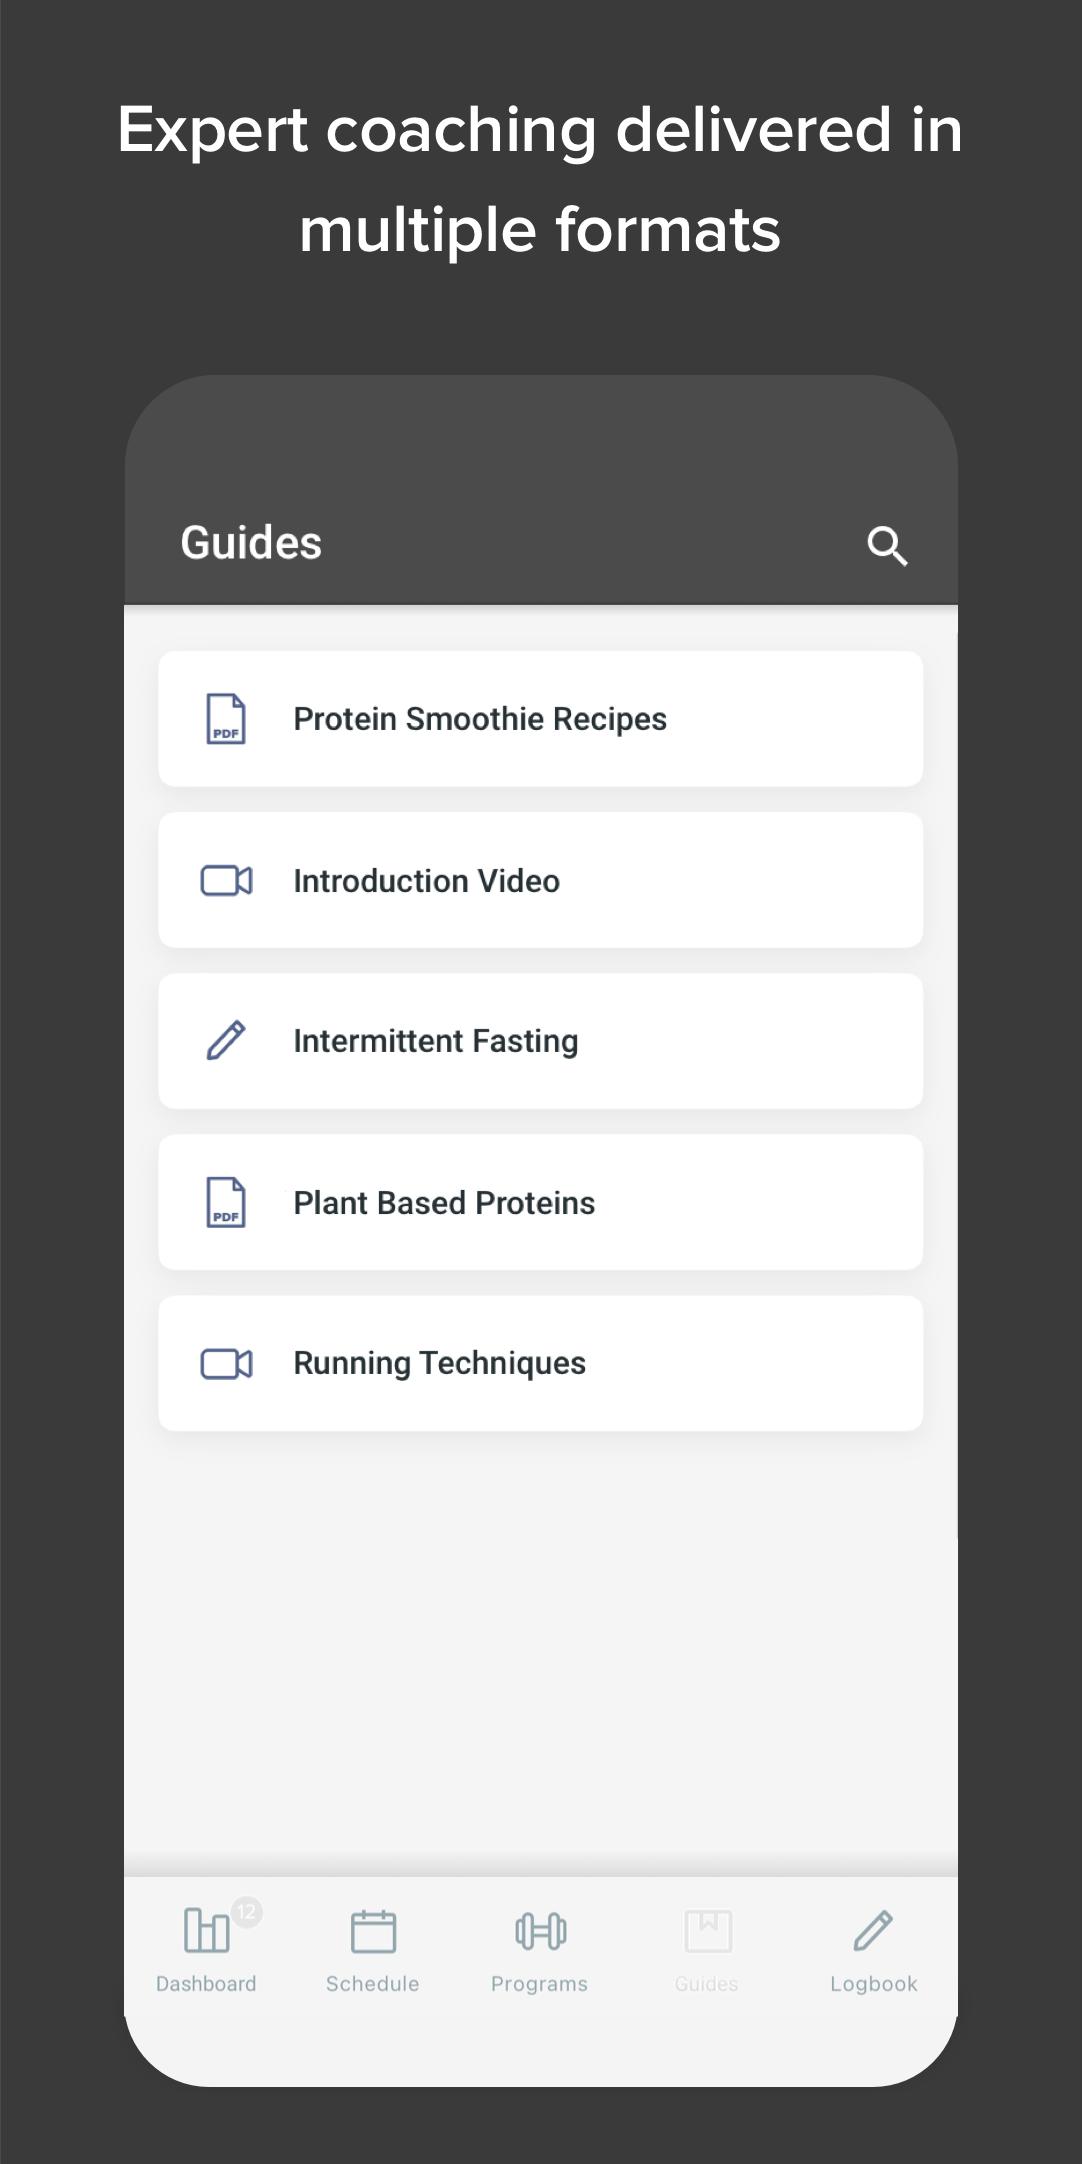The width and height of the screenshot is (1082, 2164).
Task: Open search in the Guides header
Action: (x=887, y=546)
